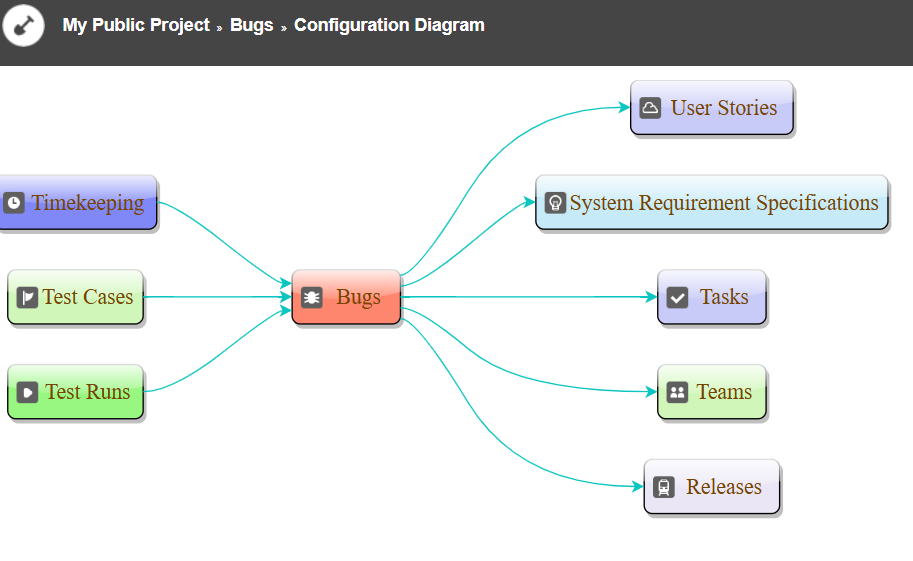Open the Test Cases node label

point(88,297)
